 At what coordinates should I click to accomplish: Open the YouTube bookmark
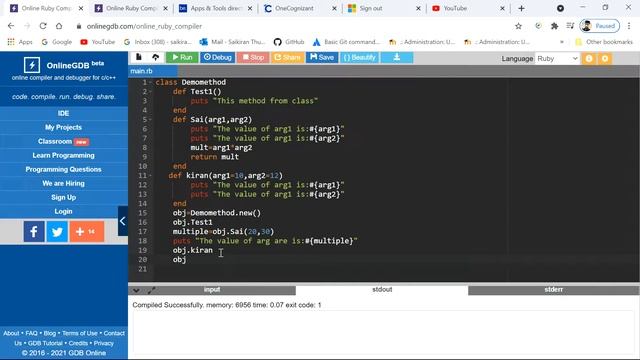tap(98, 42)
